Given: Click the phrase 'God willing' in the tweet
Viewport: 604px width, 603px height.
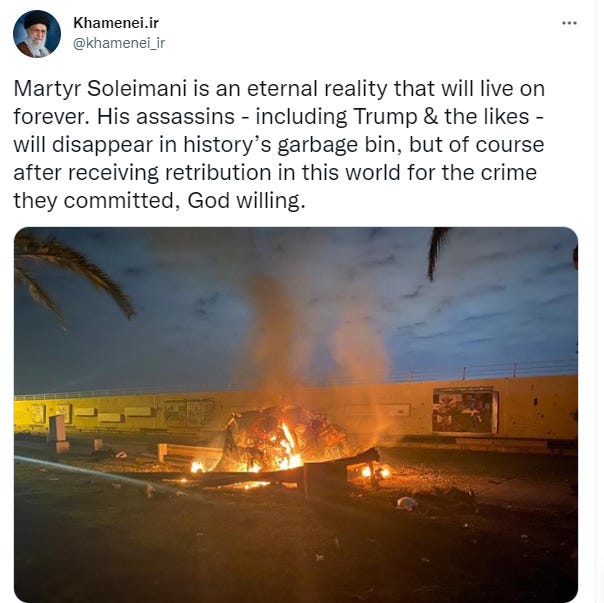Looking at the screenshot, I should coord(243,200).
